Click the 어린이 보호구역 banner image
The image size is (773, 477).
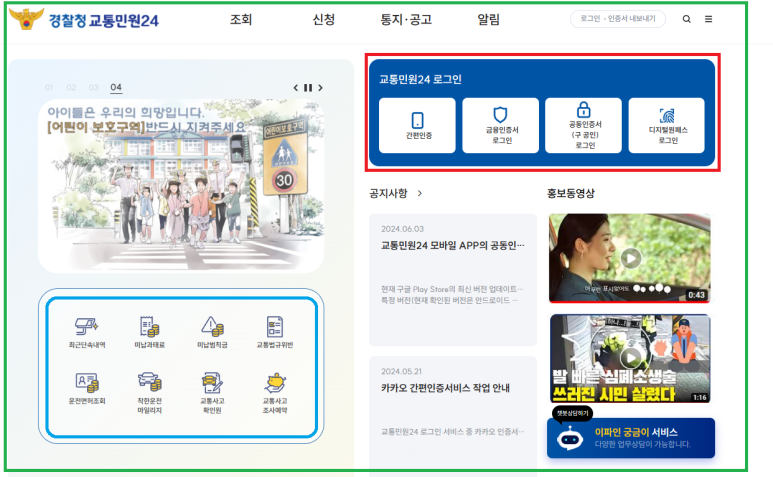point(181,186)
